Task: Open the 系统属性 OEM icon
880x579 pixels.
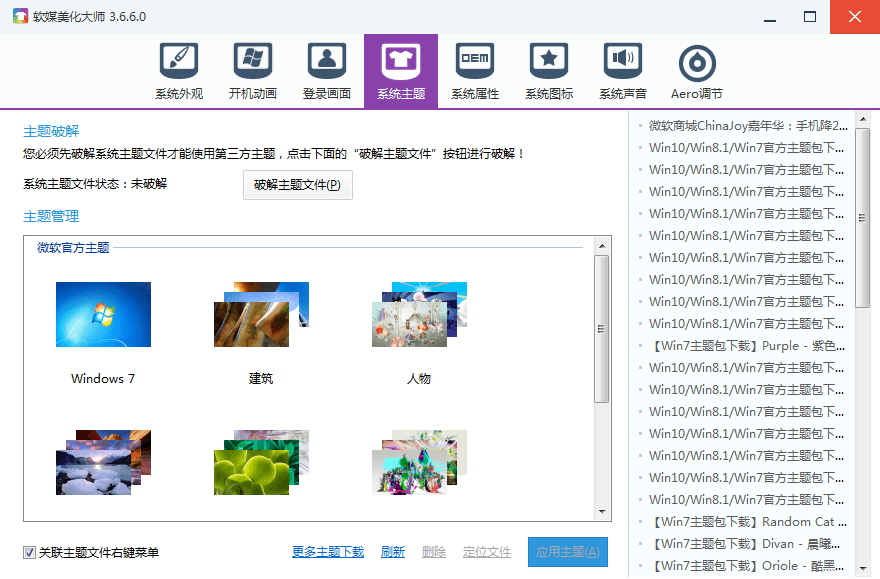Action: click(x=475, y=63)
